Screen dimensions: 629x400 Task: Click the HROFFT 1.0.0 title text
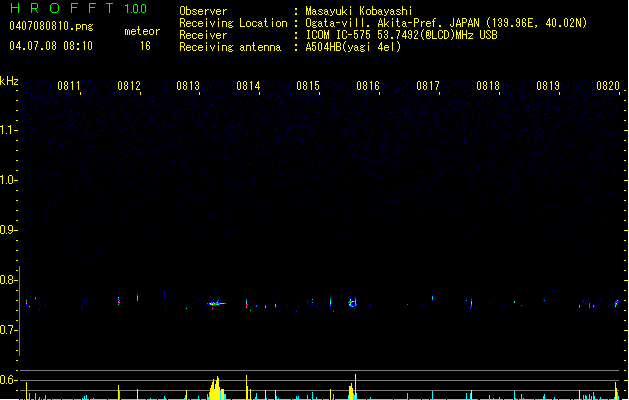[x=79, y=8]
